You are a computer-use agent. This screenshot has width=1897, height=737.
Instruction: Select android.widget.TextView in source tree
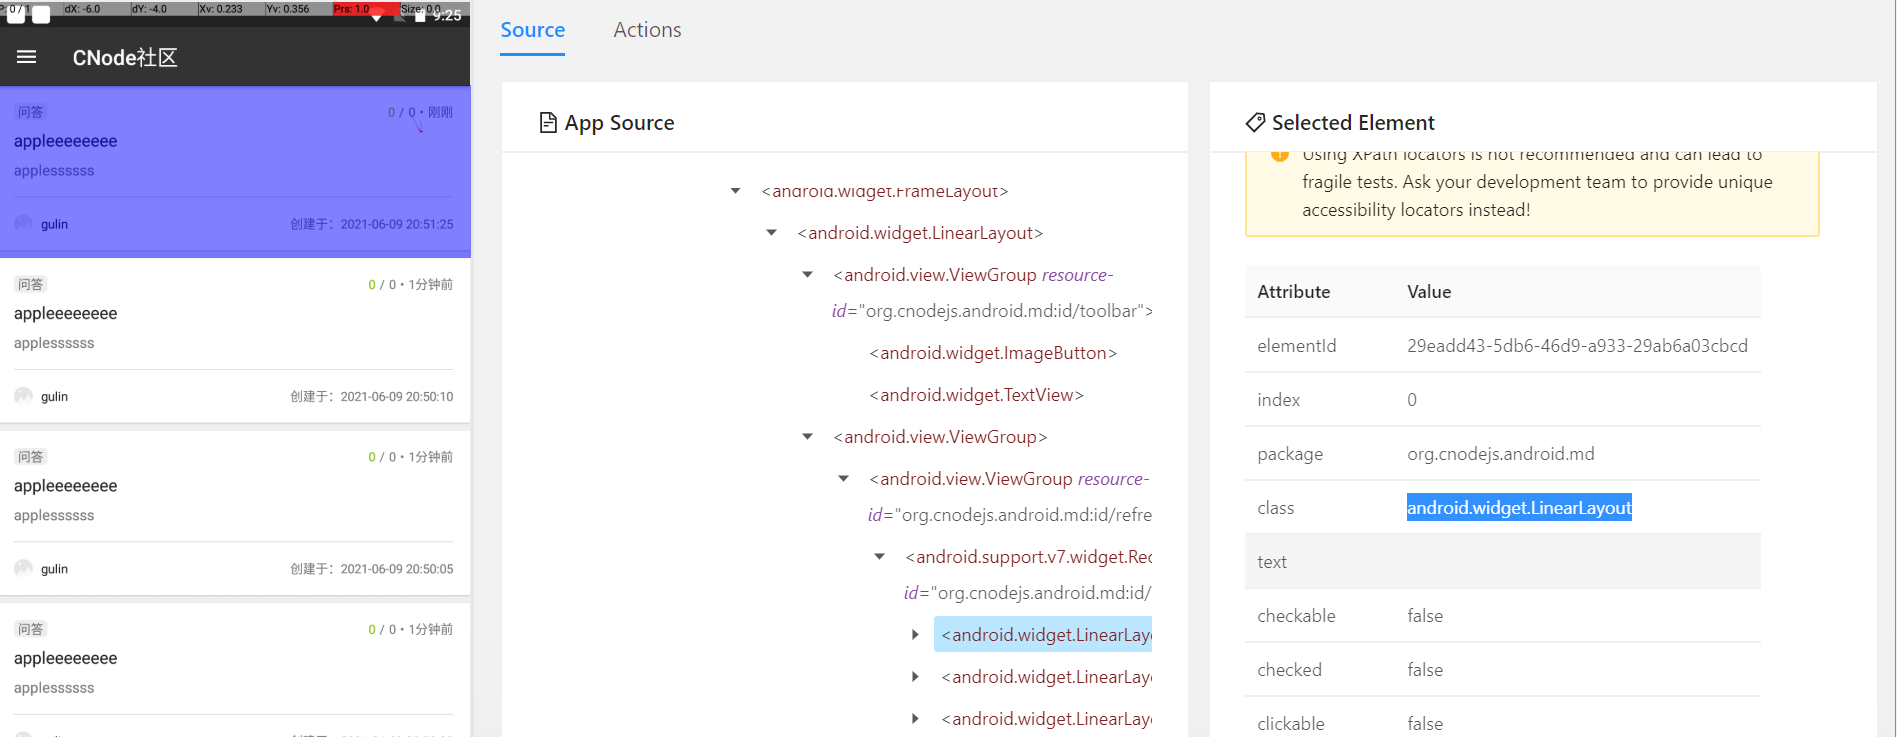pyautogui.click(x=976, y=395)
